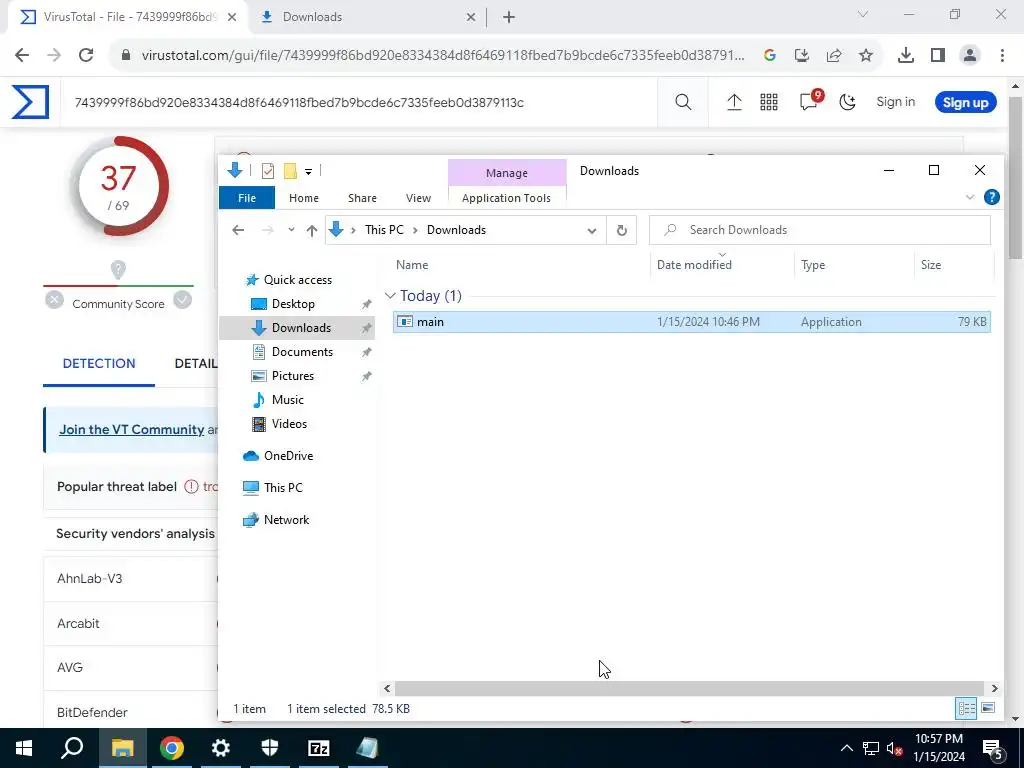Select the main application file
The height and width of the screenshot is (768, 1024).
[692, 322]
